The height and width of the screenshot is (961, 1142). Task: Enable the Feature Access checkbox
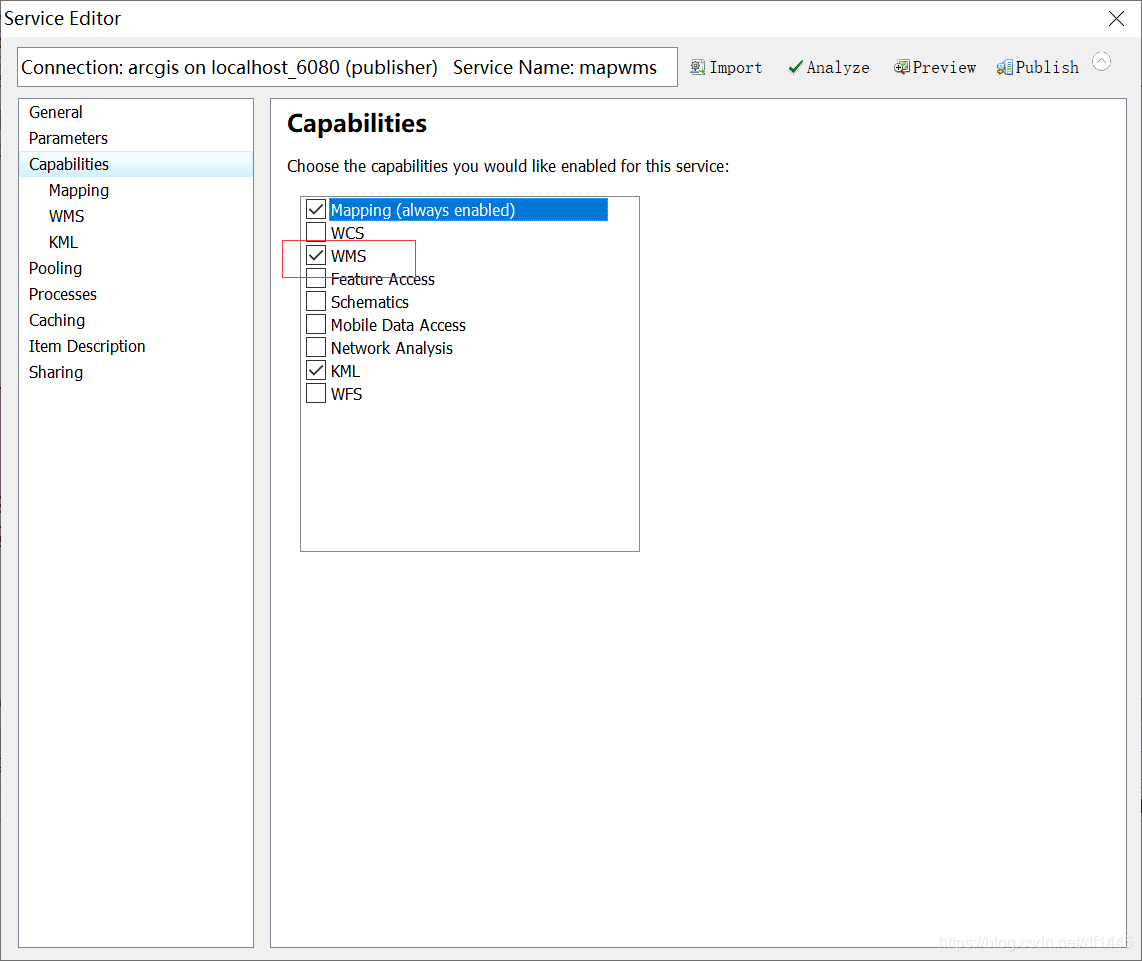(315, 278)
